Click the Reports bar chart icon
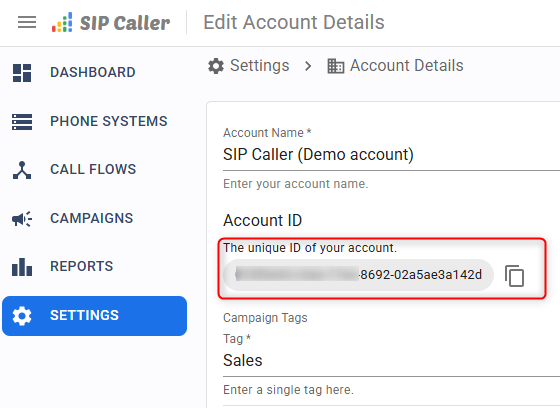 pos(22,267)
